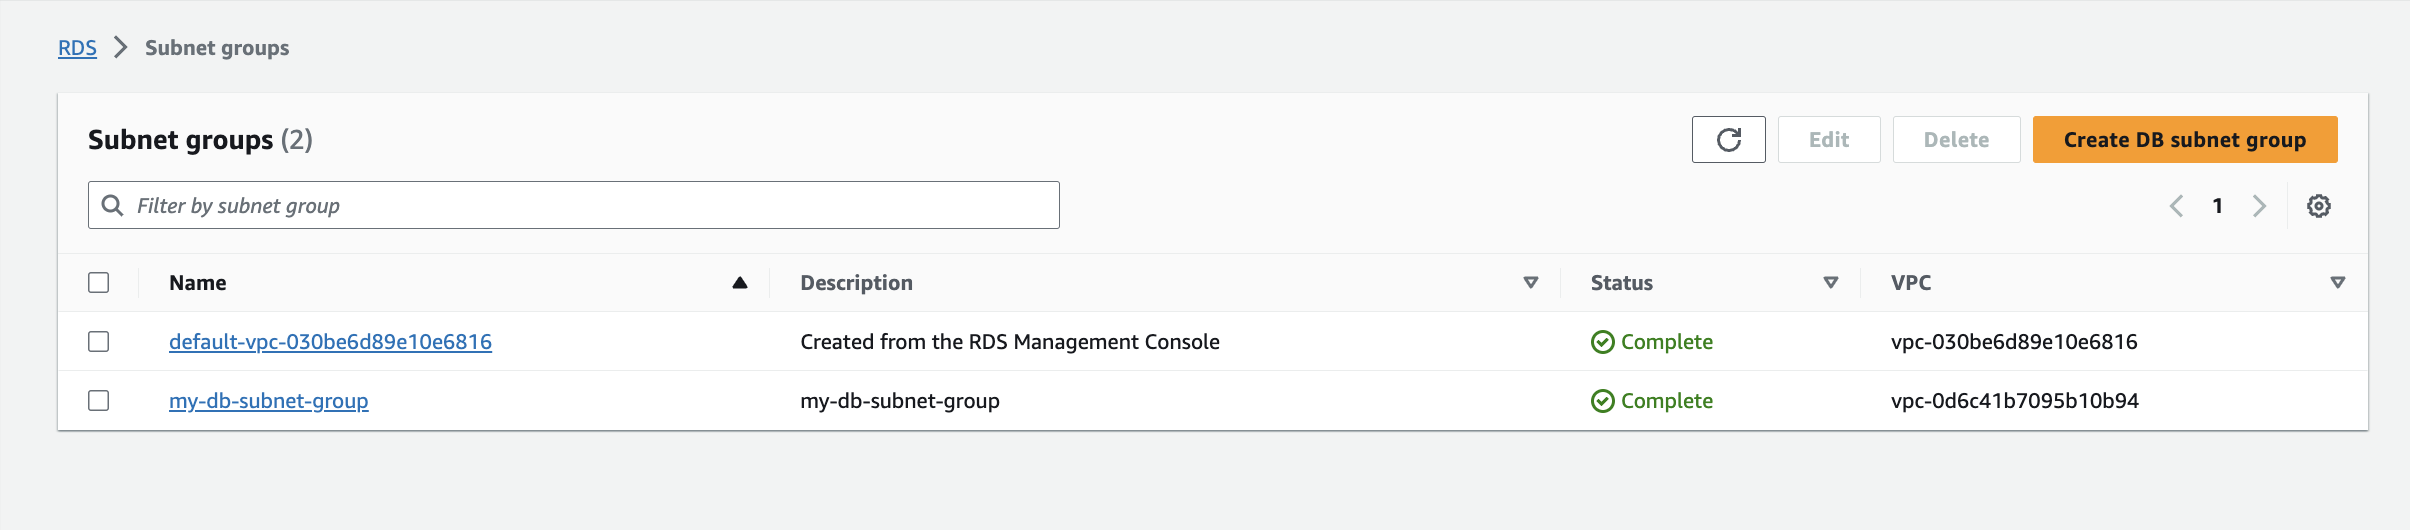Click Create DB subnet group button
This screenshot has height=530, width=2410.
point(2184,140)
